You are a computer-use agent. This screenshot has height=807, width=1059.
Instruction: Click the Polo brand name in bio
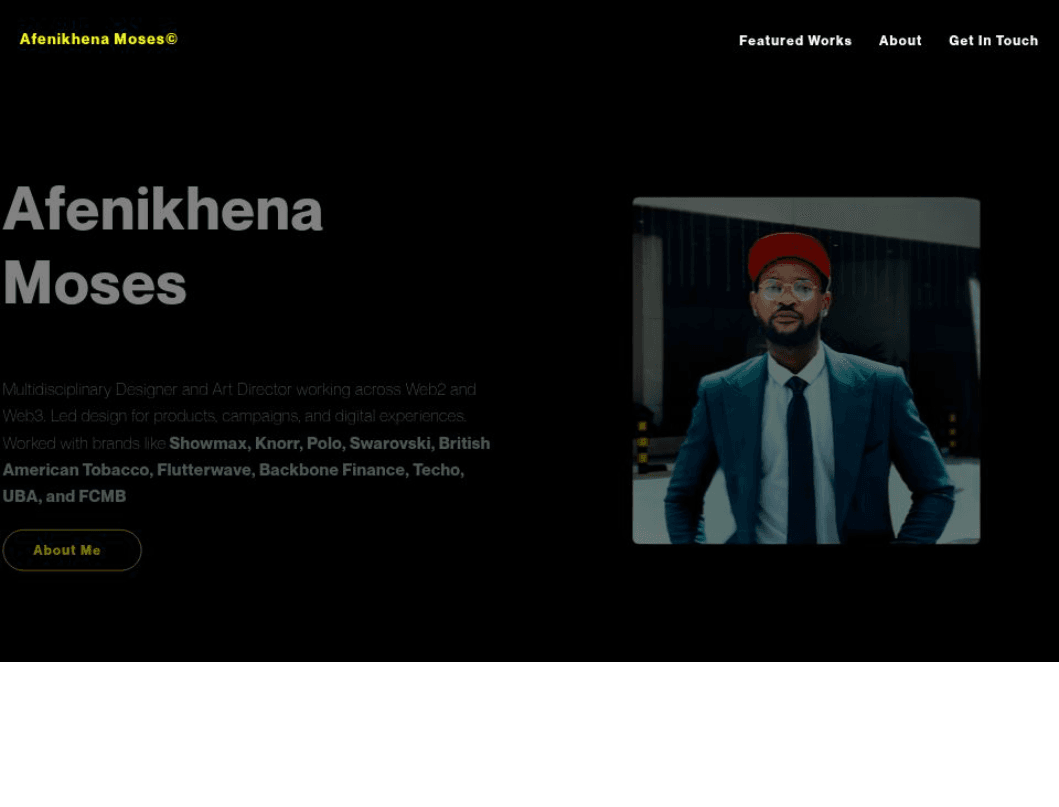pos(326,443)
